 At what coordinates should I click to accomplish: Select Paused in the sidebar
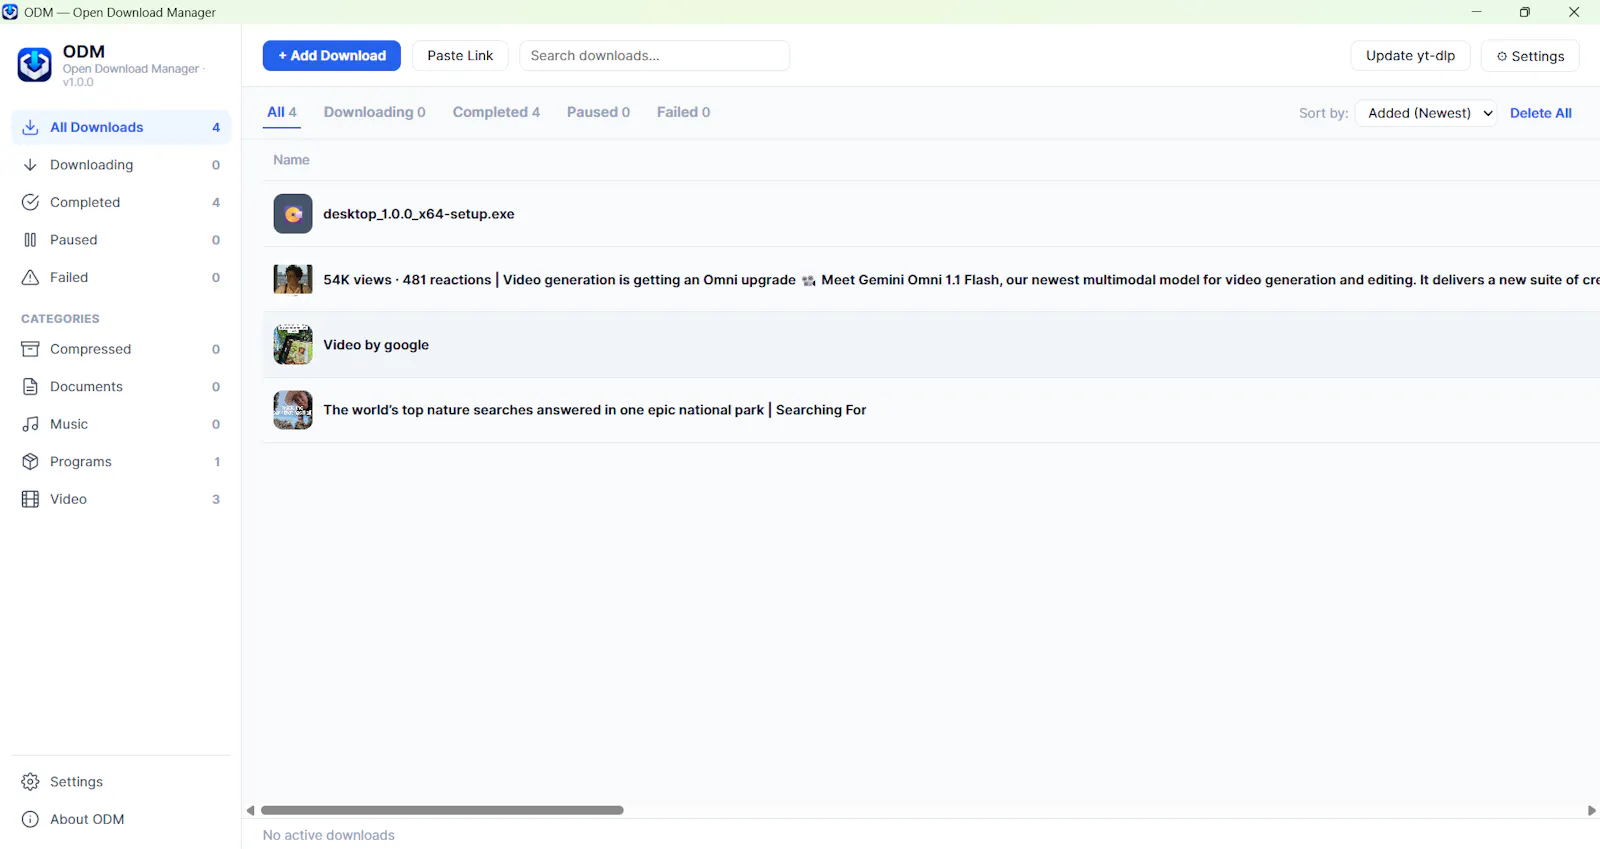click(x=121, y=240)
